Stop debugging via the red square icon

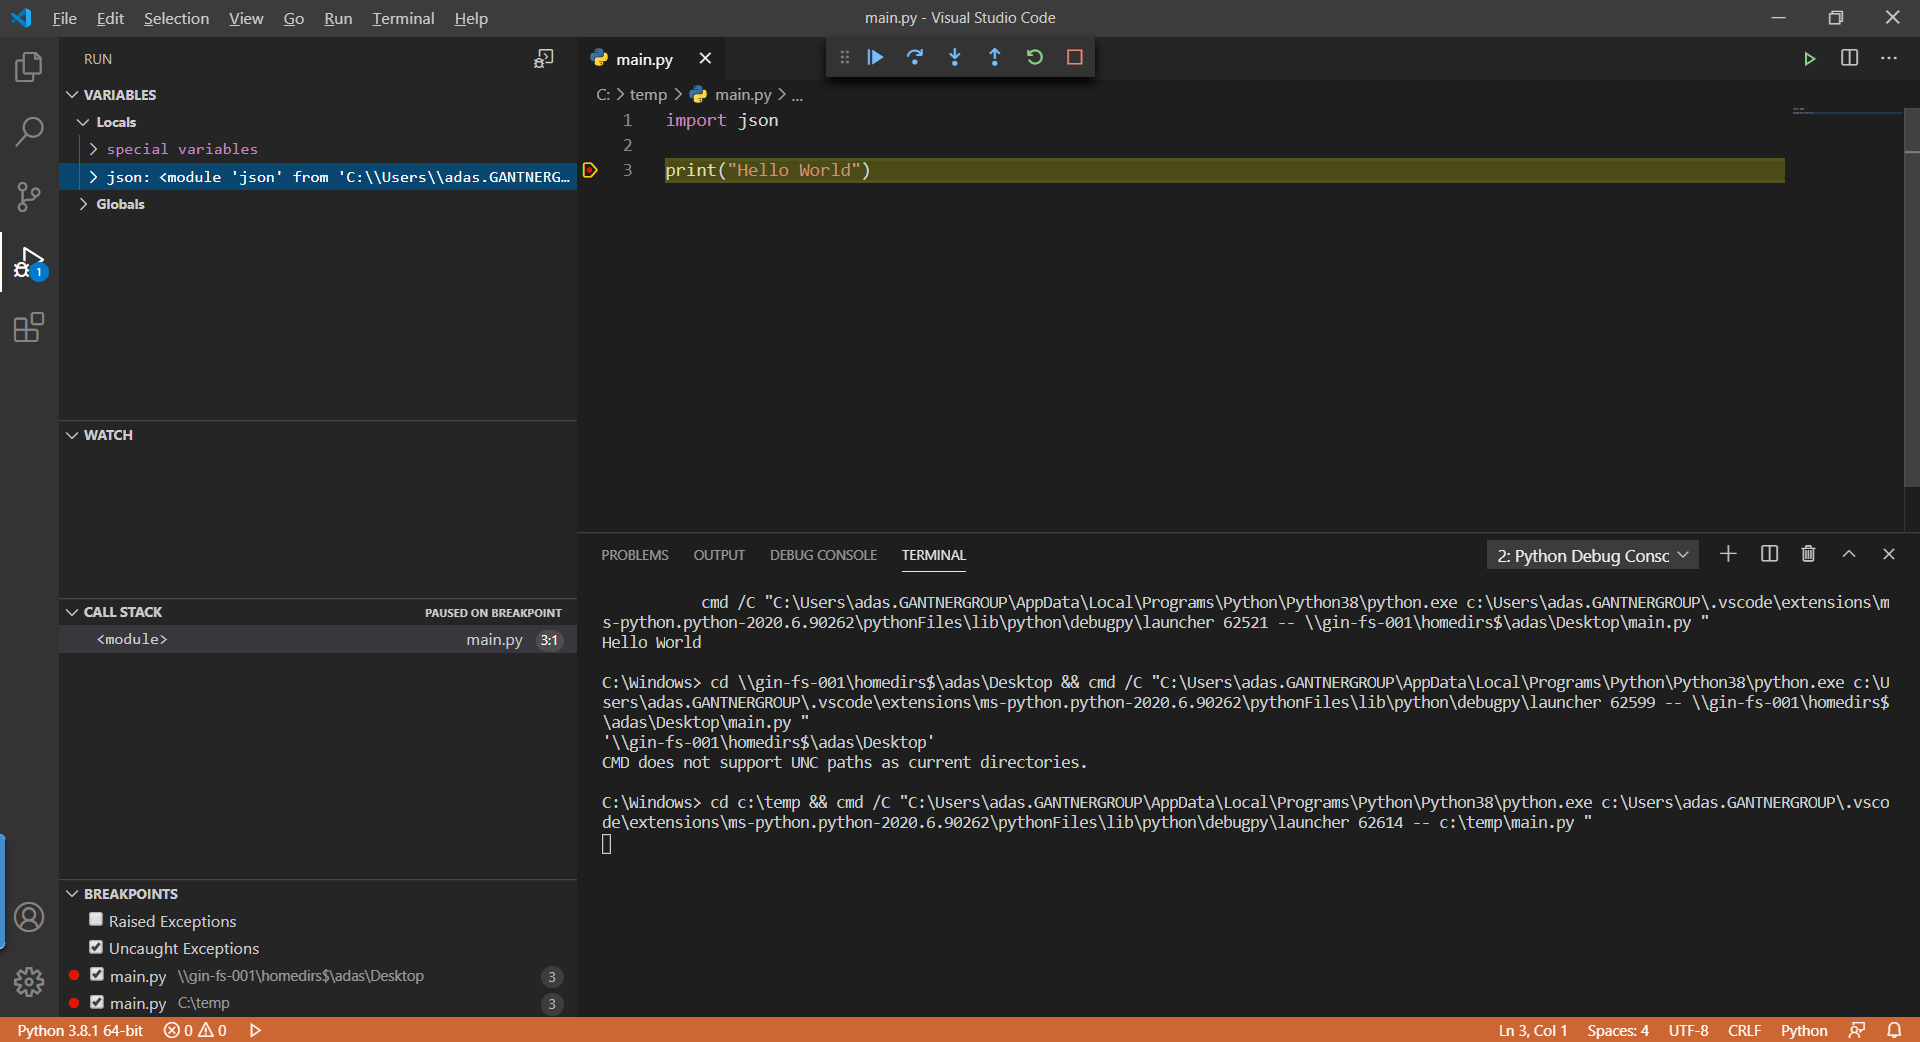pyautogui.click(x=1075, y=57)
